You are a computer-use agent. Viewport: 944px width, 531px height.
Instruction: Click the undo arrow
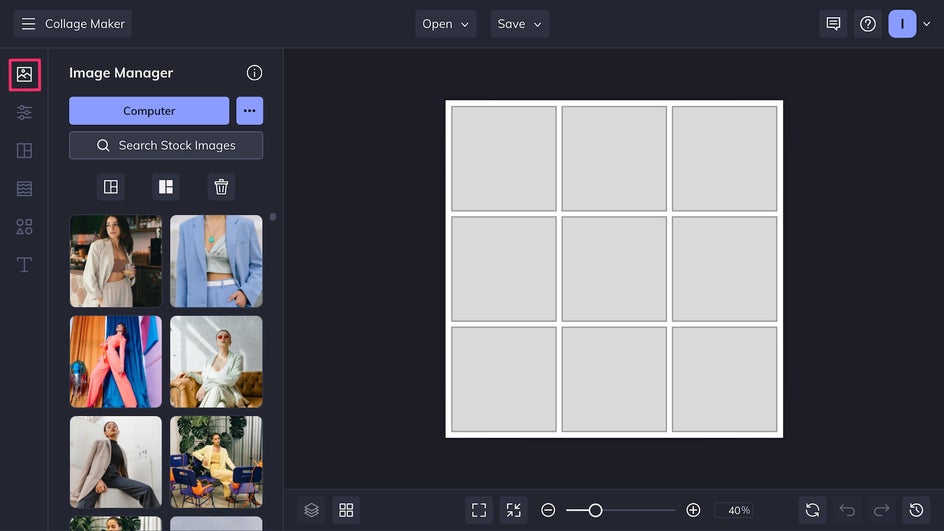(847, 510)
